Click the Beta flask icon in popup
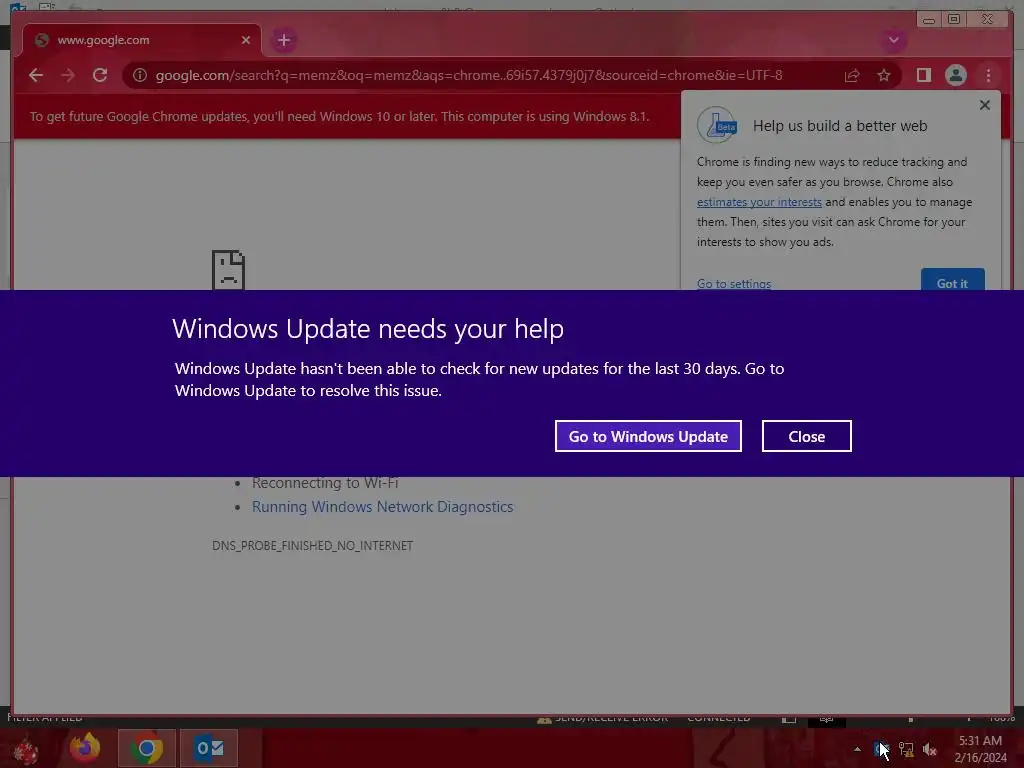Screen dimensions: 1024x768 point(717,124)
